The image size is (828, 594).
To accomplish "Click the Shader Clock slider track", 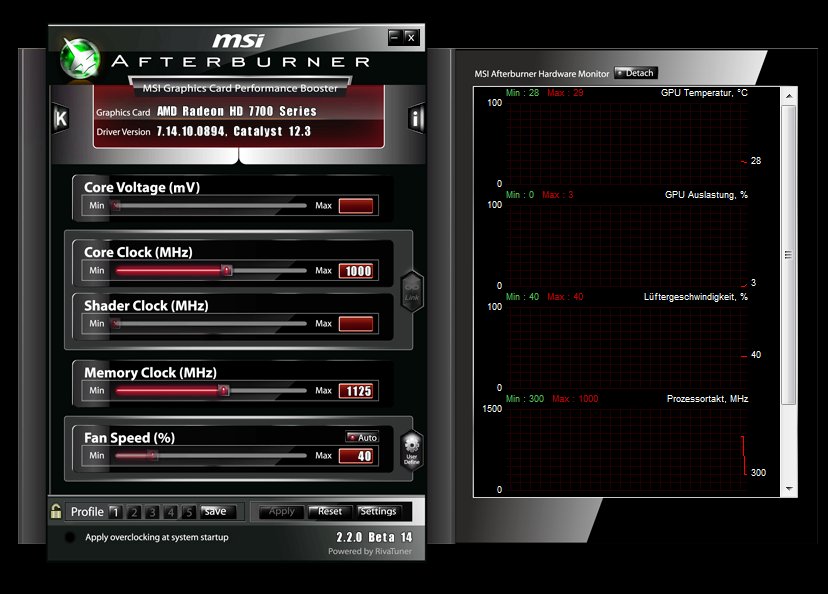I will (209, 323).
